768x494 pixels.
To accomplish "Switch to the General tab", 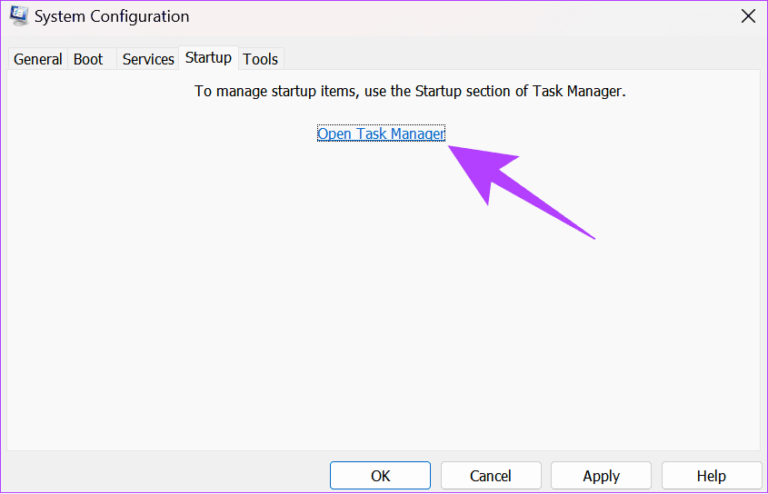I will 38,59.
